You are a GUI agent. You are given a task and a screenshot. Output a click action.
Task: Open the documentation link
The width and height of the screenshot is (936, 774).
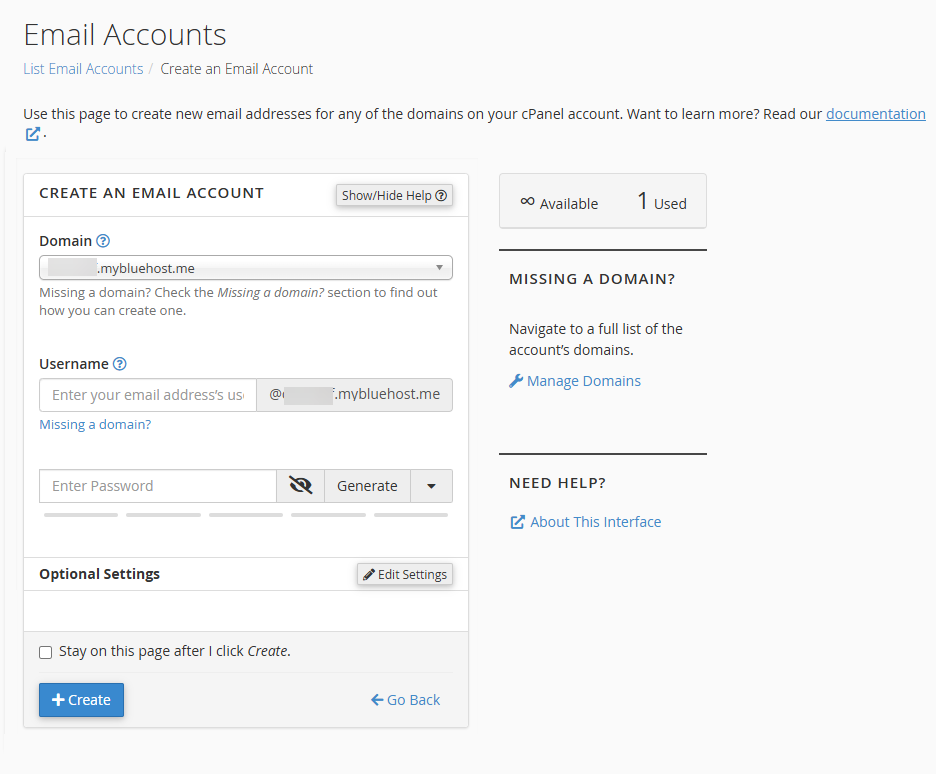875,113
